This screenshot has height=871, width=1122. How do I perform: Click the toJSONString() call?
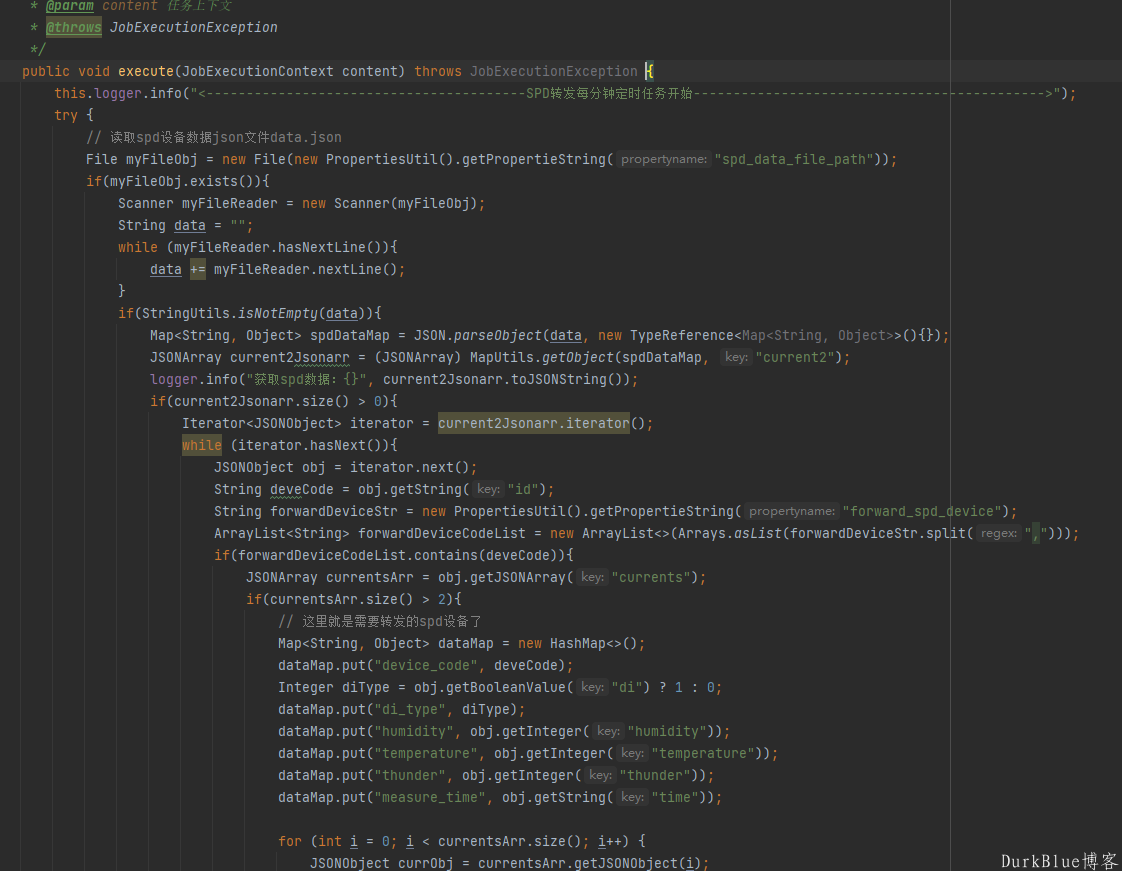click(x=566, y=379)
